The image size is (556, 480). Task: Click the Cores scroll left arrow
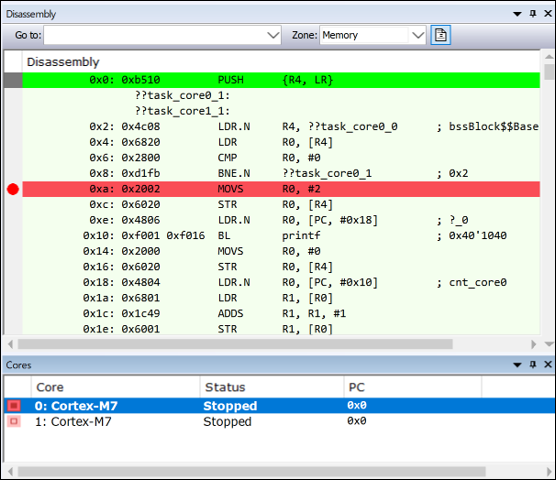[x=11, y=471]
